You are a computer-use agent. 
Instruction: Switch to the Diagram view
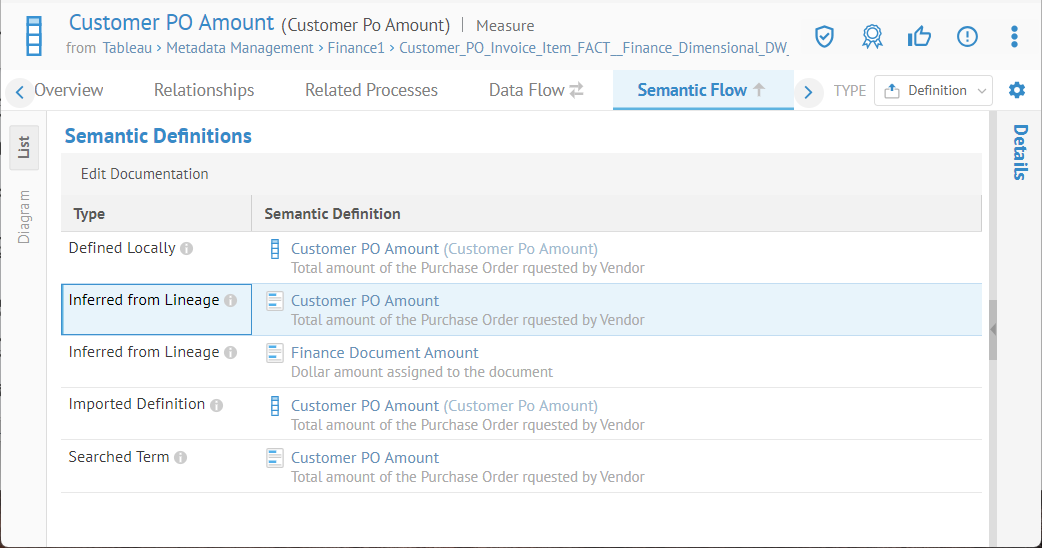[x=23, y=216]
